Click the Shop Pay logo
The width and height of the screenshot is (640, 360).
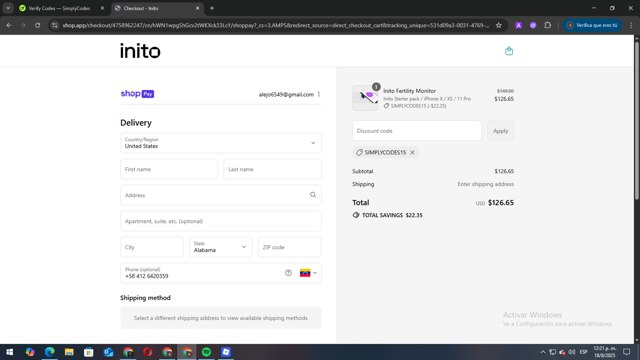pyautogui.click(x=137, y=94)
